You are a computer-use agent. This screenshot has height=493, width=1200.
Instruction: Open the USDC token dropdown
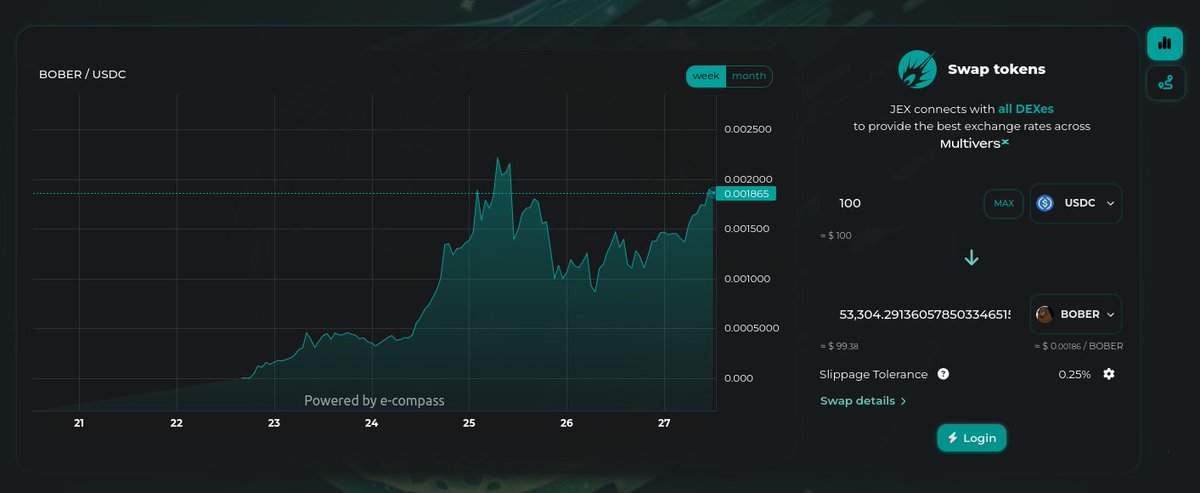point(1076,203)
